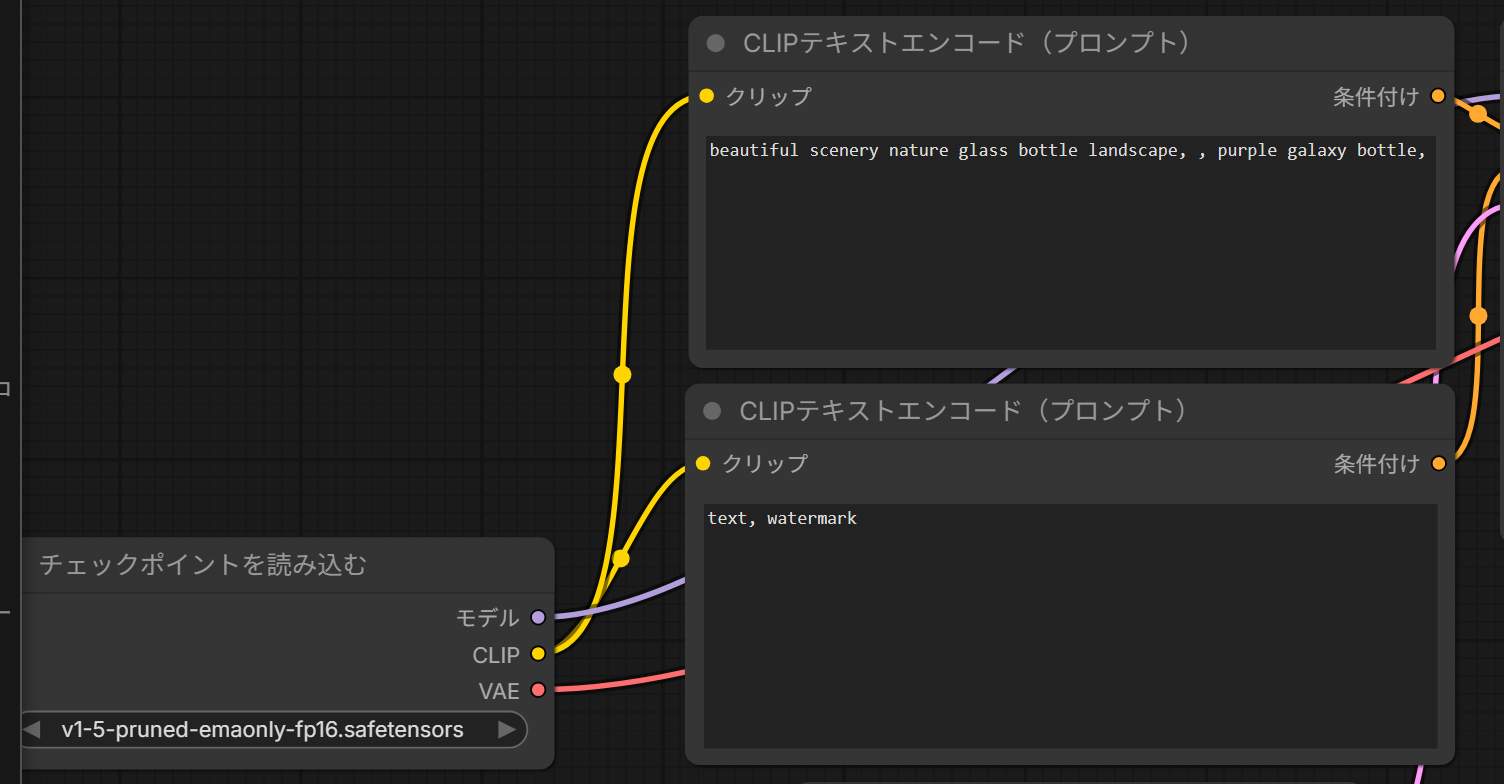Image resolution: width=1504 pixels, height=784 pixels.
Task: Click into the beautiful scenery prompt text box
Action: tap(1071, 243)
